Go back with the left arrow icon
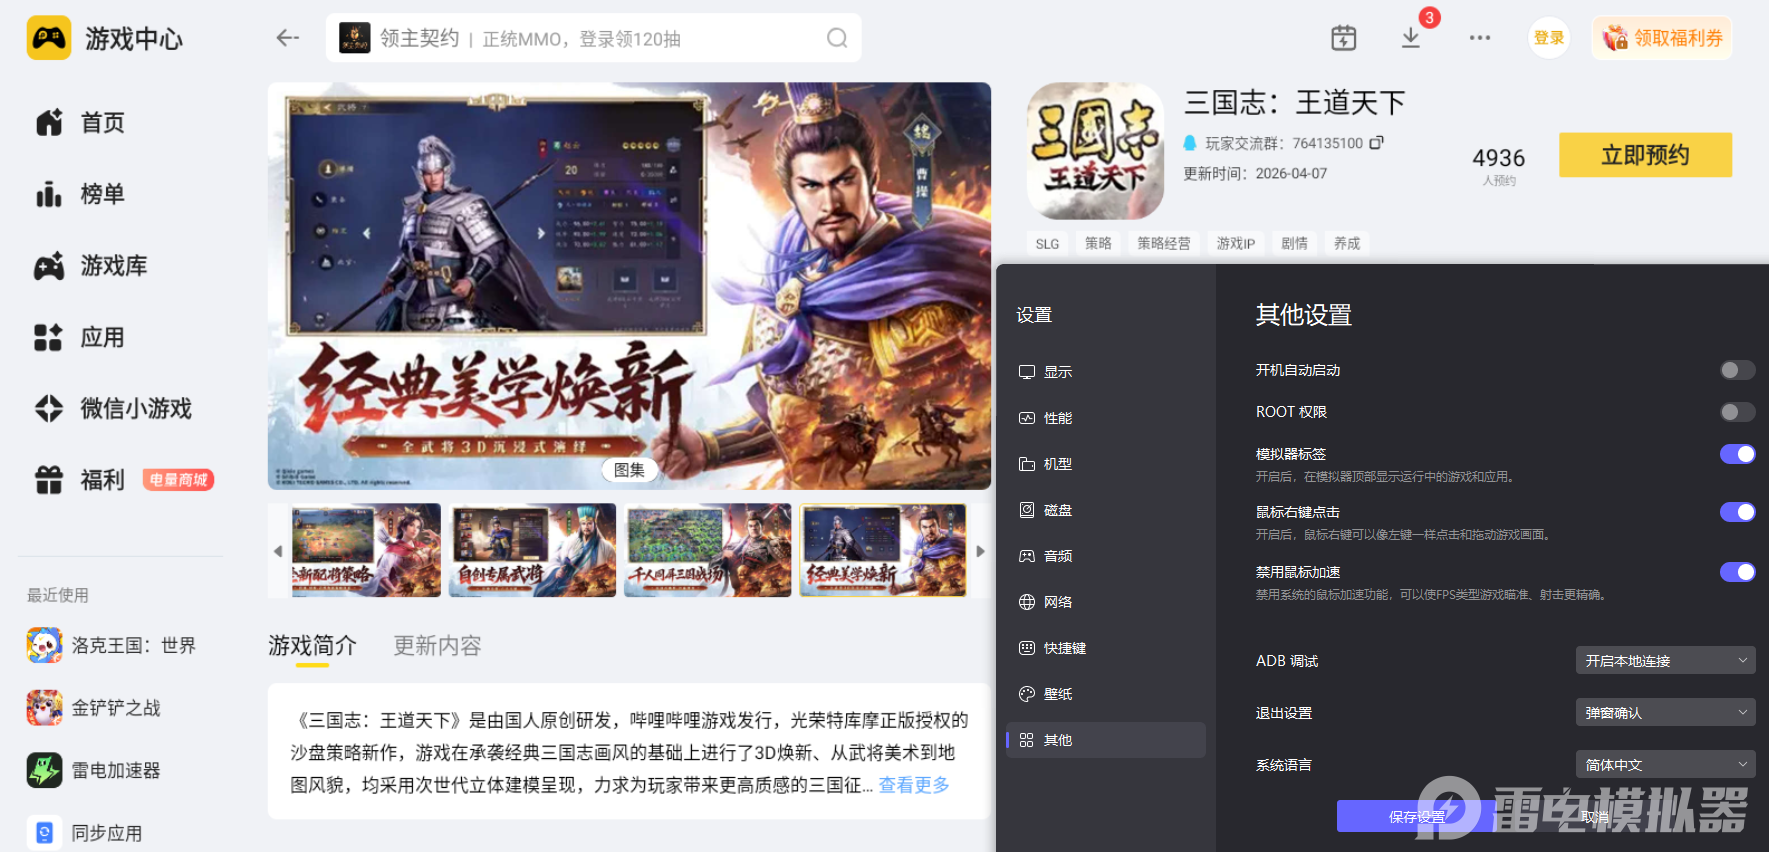 pyautogui.click(x=288, y=38)
